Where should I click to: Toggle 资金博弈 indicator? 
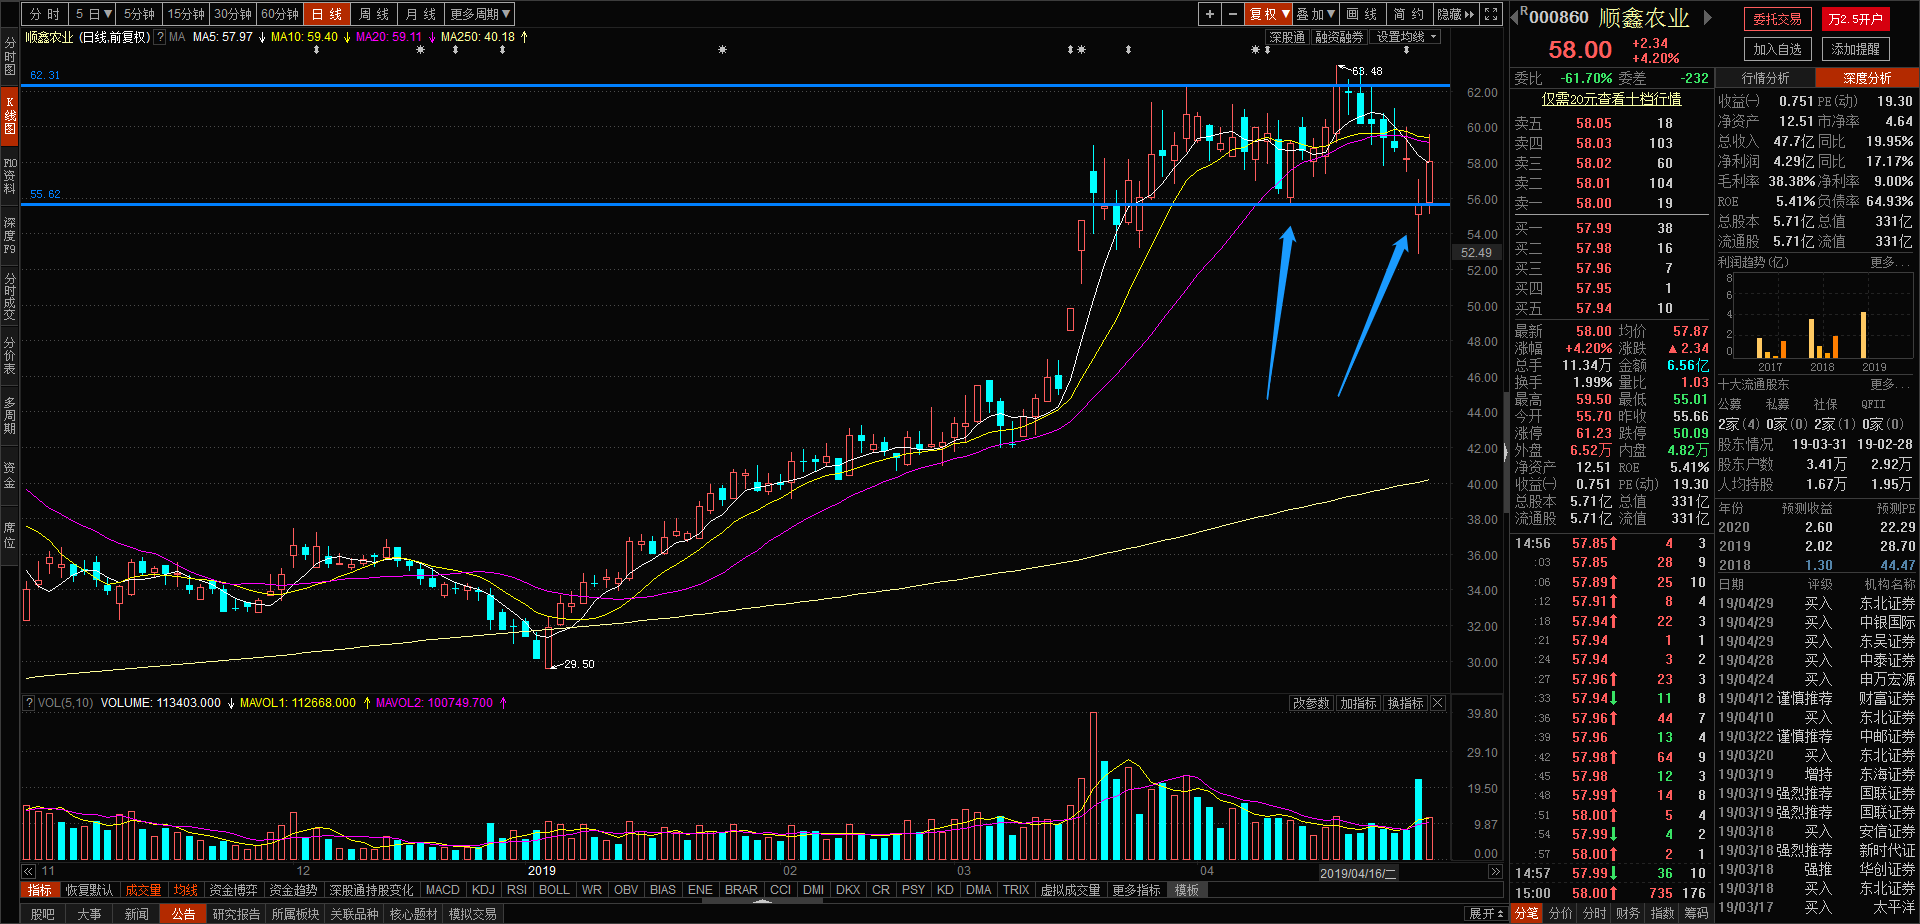click(x=233, y=890)
